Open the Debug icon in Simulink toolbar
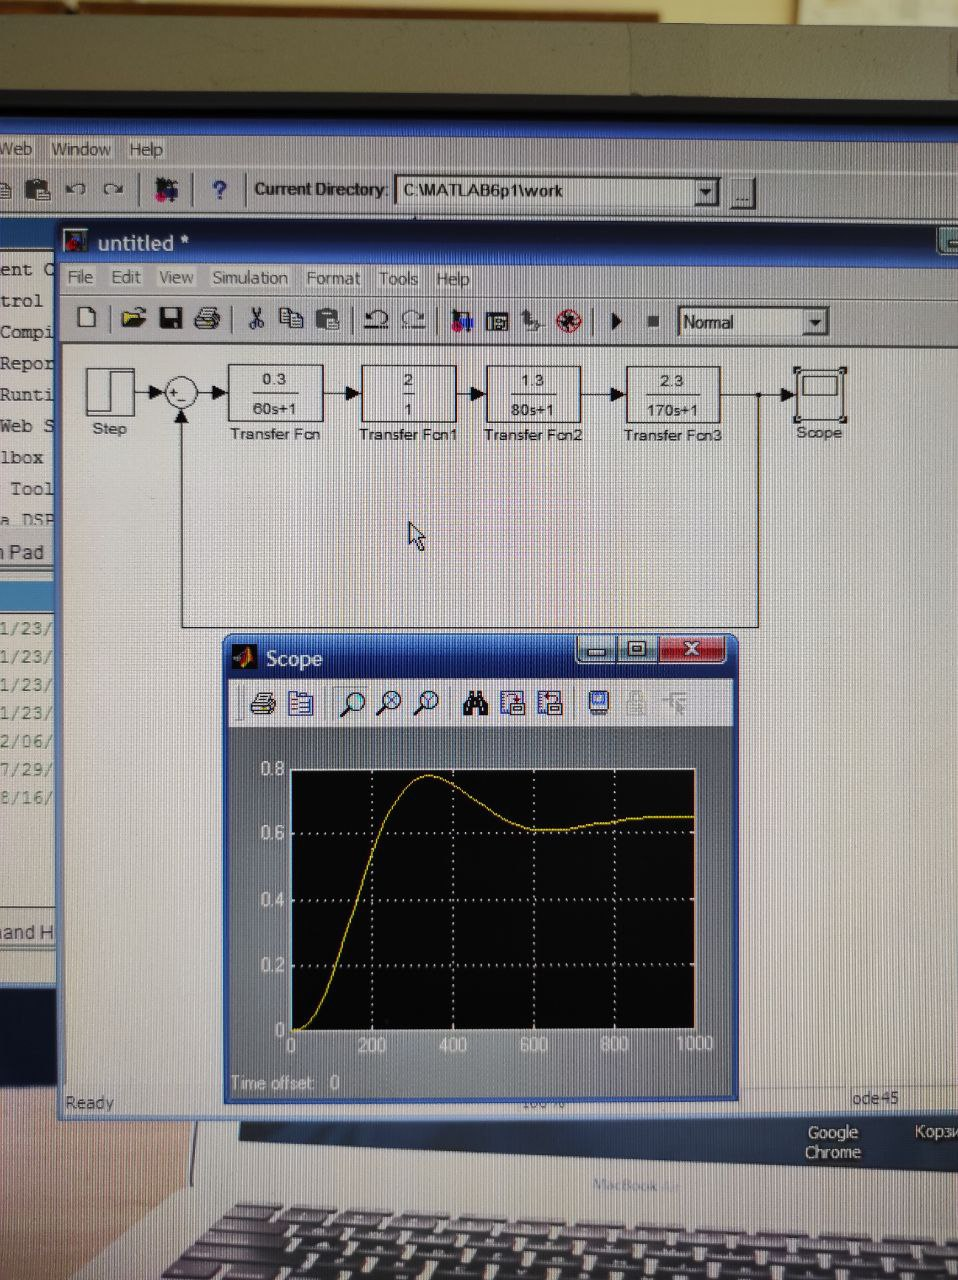This screenshot has height=1280, width=958. 568,321
